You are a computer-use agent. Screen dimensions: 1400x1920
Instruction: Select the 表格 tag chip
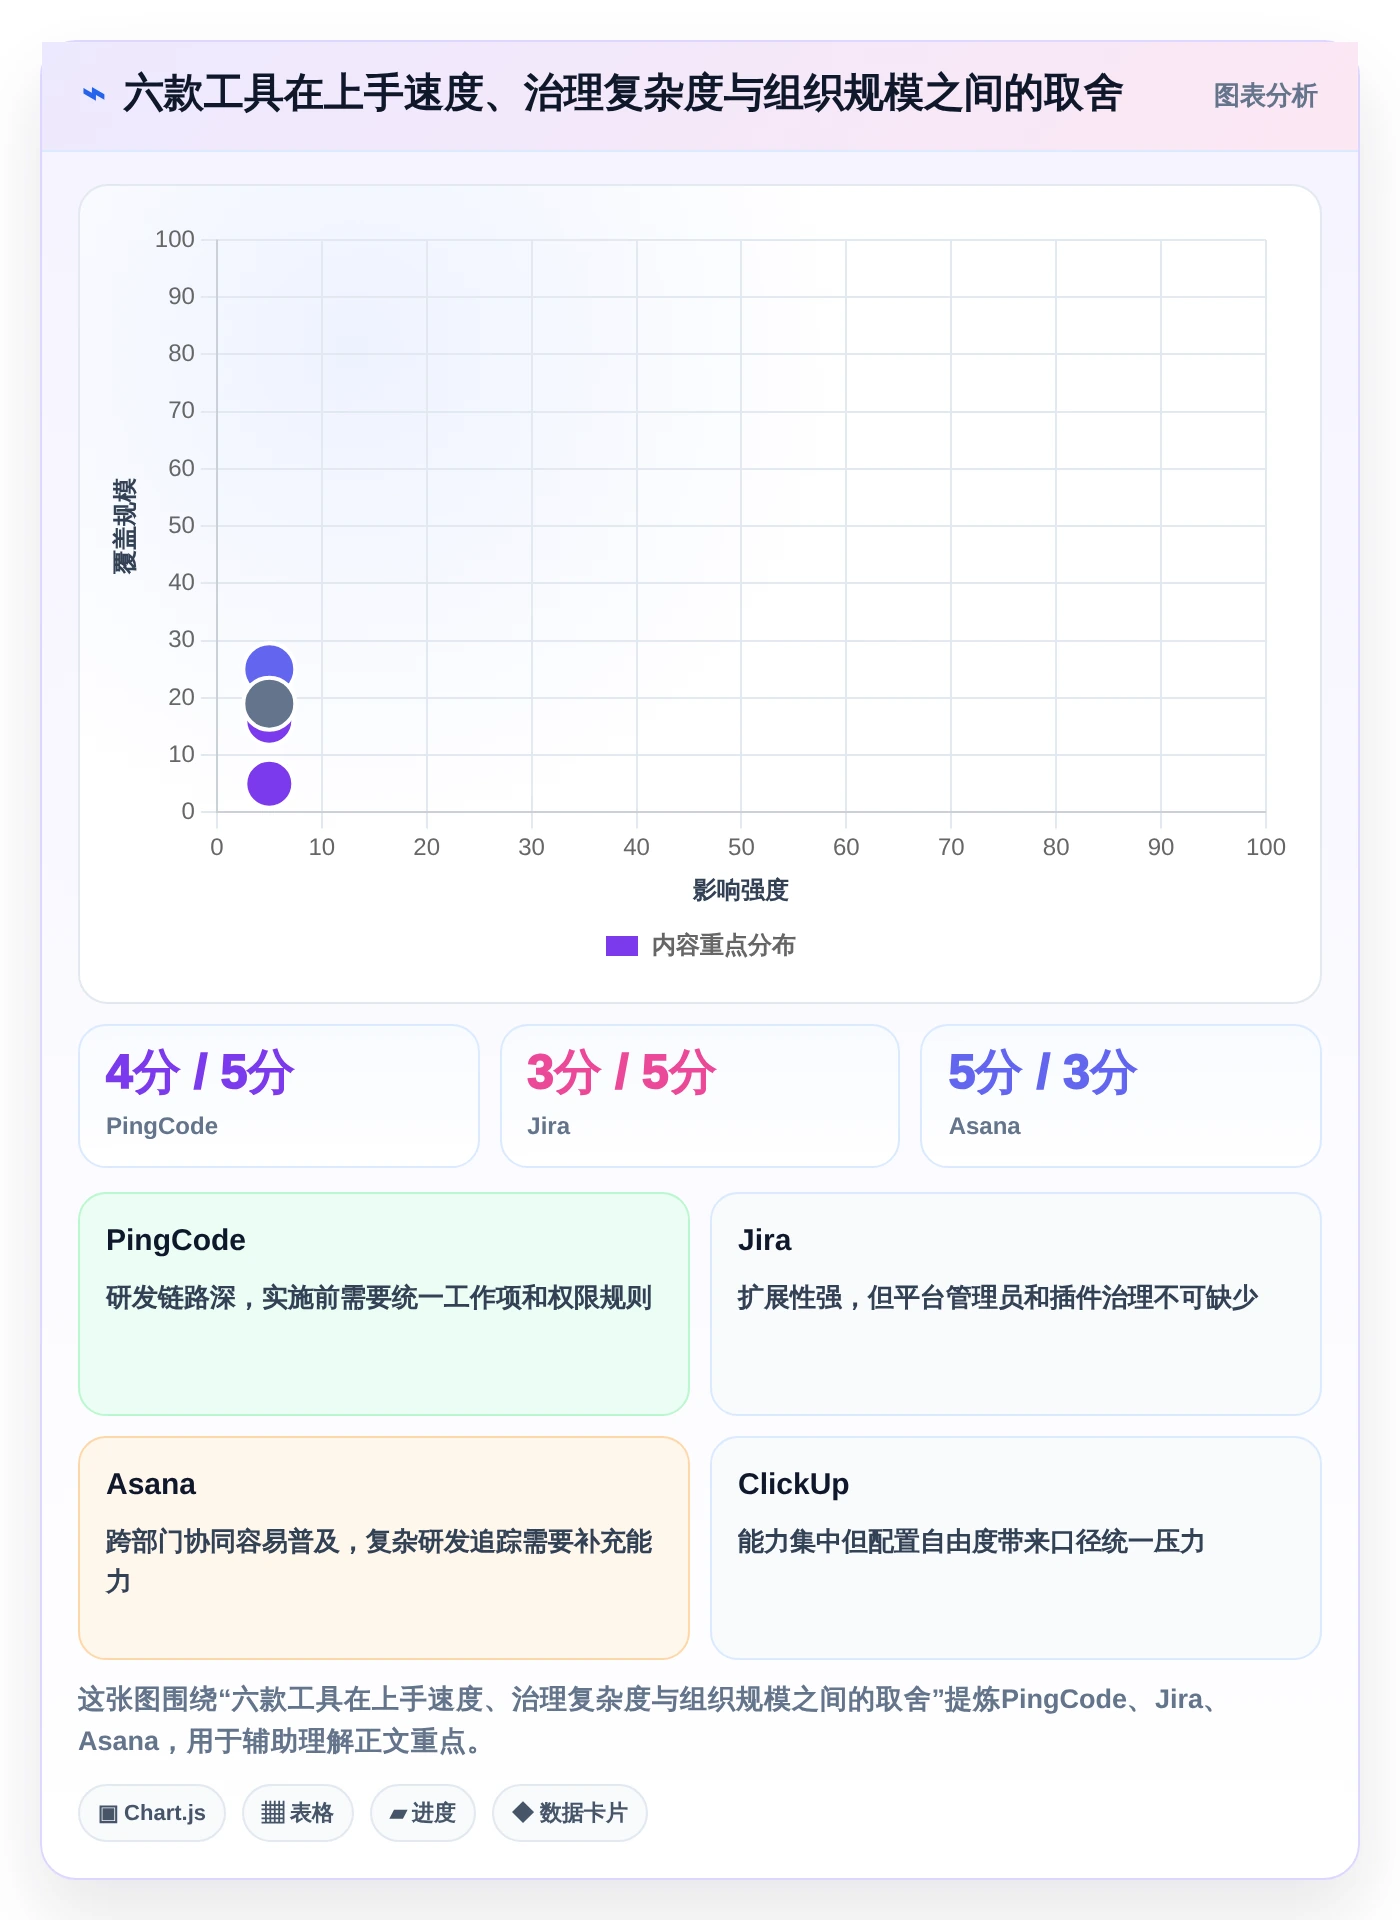click(298, 1813)
